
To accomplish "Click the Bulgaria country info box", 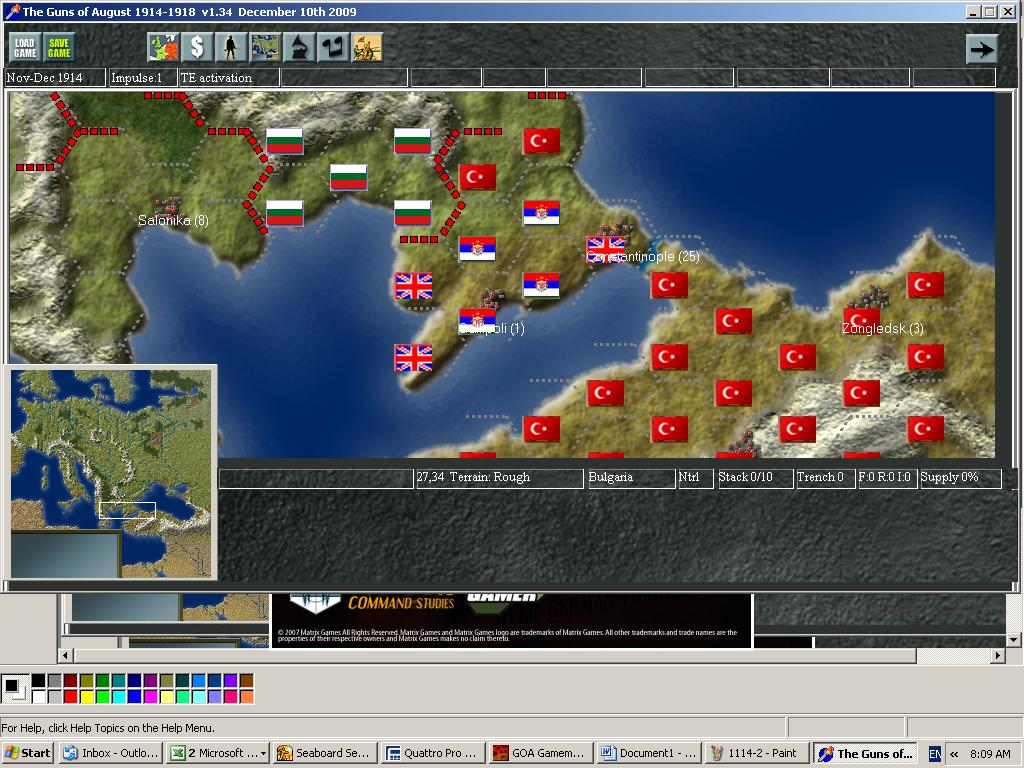I will [x=631, y=478].
